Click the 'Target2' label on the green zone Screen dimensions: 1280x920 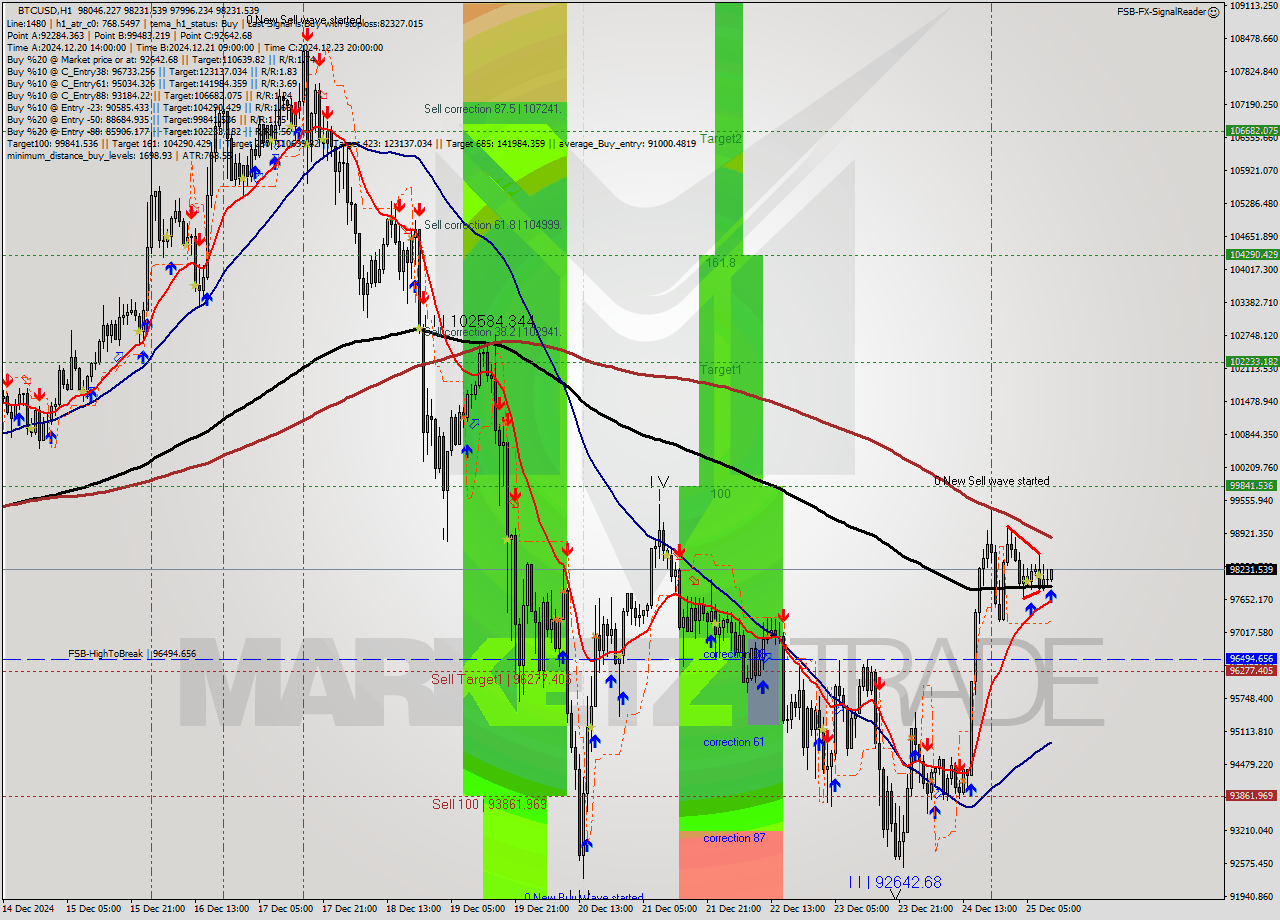pos(721,139)
